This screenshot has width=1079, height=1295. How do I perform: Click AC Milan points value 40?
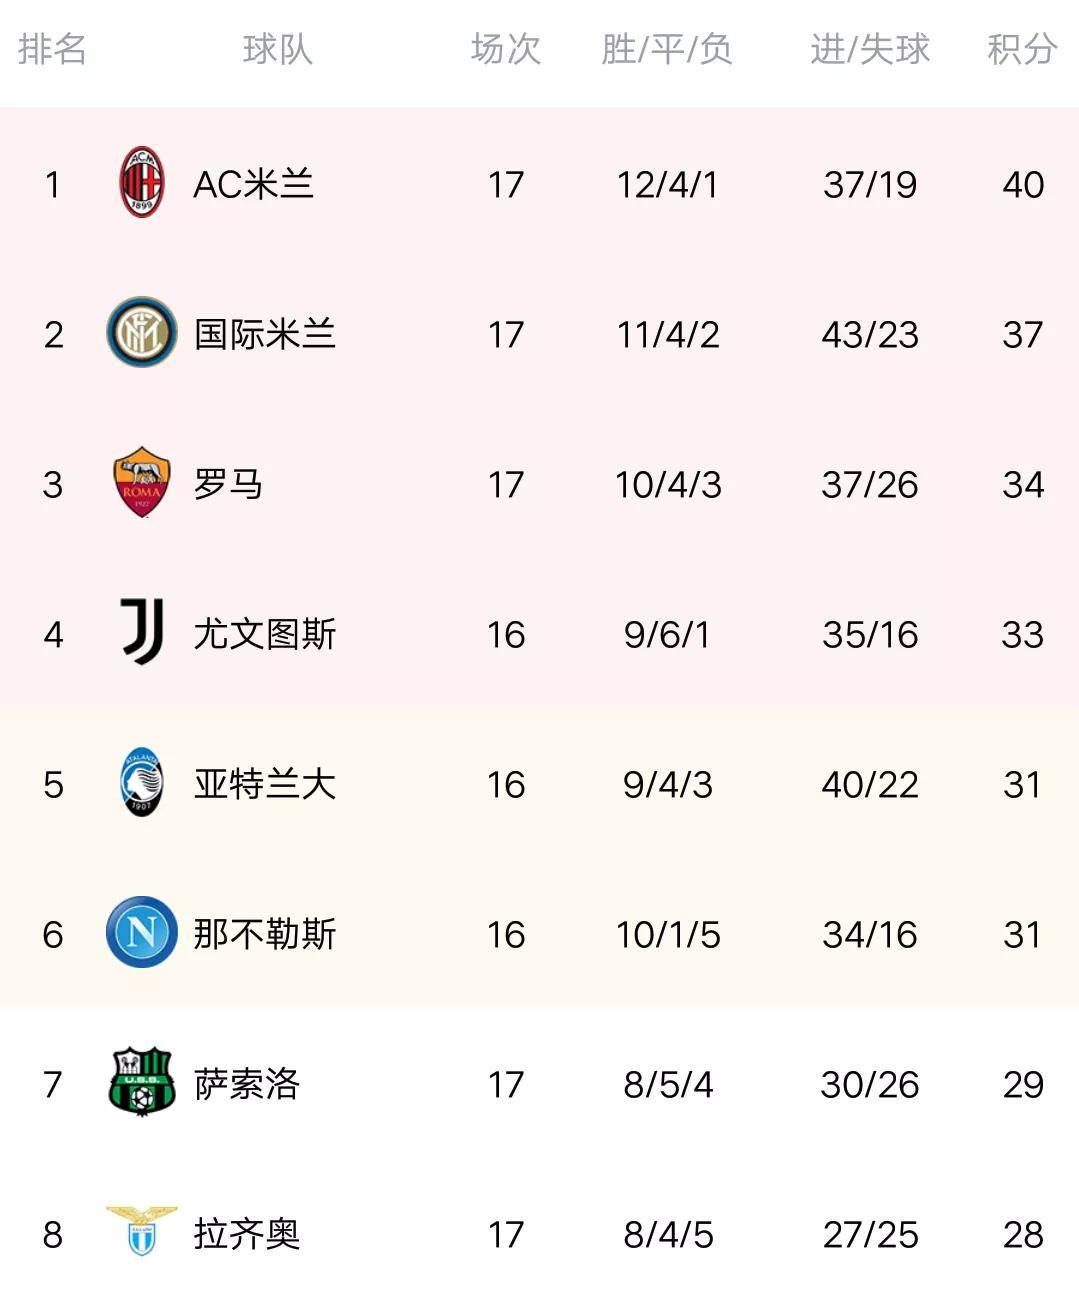1023,184
